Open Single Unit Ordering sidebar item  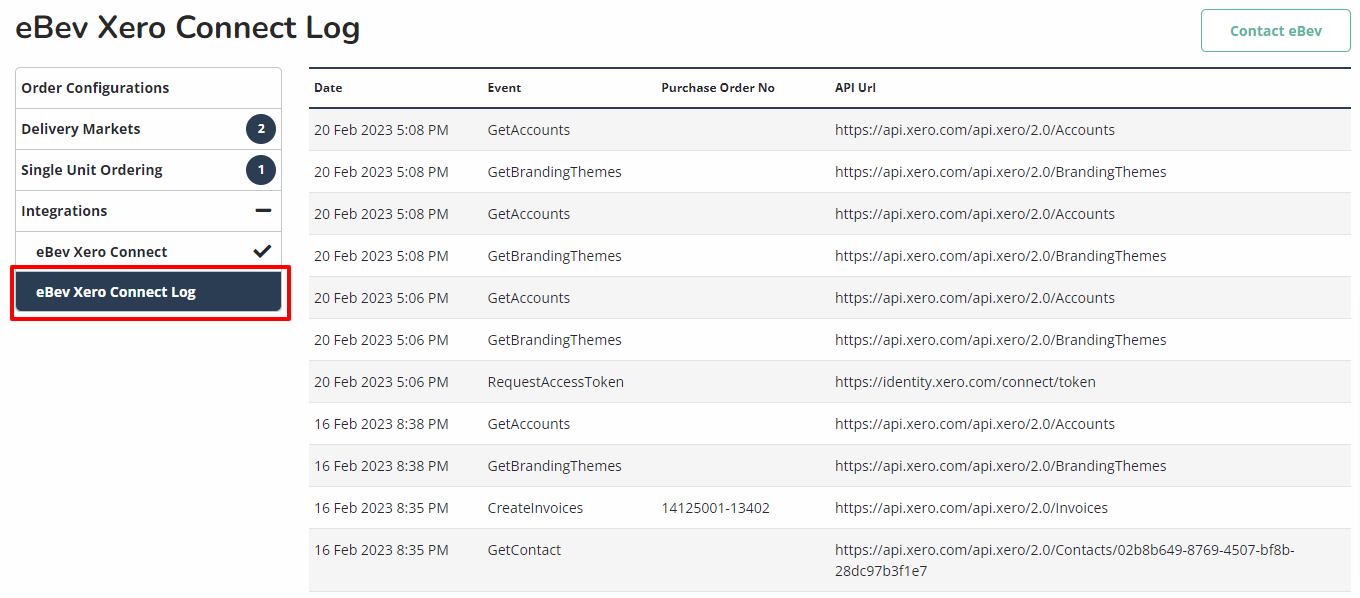pyautogui.click(x=148, y=170)
